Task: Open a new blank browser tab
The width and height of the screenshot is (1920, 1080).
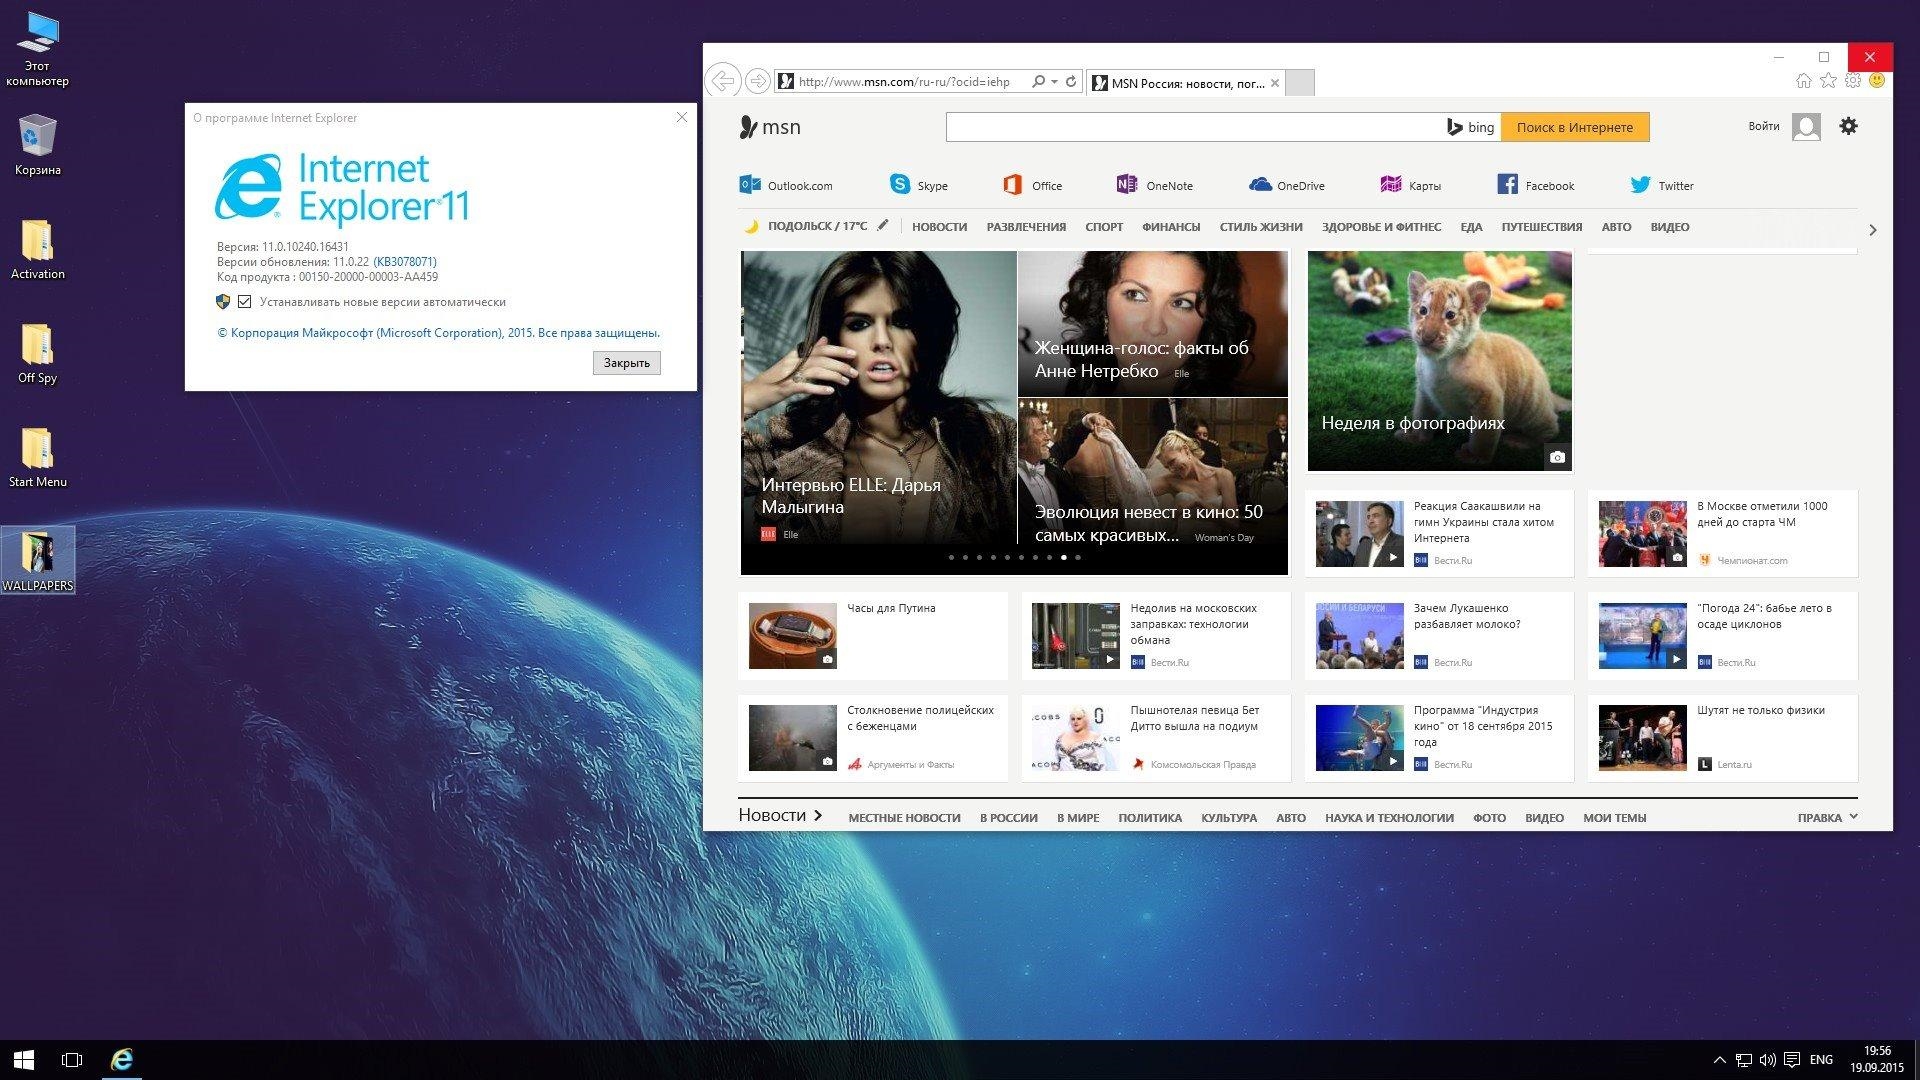Action: 1299,83
